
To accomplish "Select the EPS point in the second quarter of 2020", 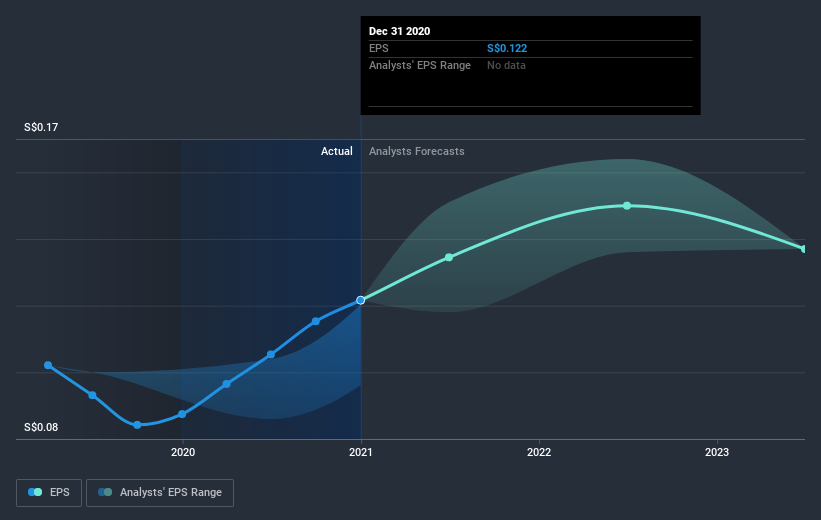I will click(227, 384).
